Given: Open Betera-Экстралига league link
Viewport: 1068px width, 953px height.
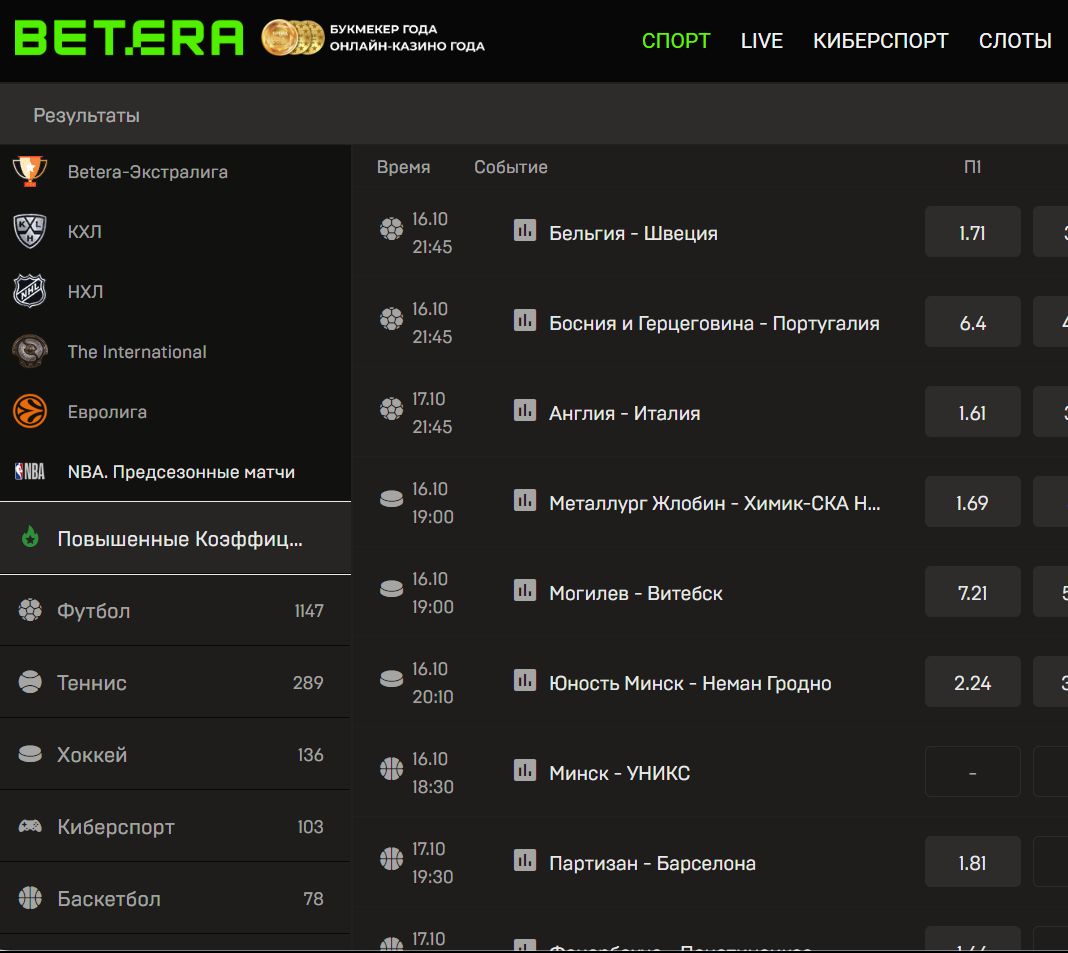Looking at the screenshot, I should click(147, 172).
